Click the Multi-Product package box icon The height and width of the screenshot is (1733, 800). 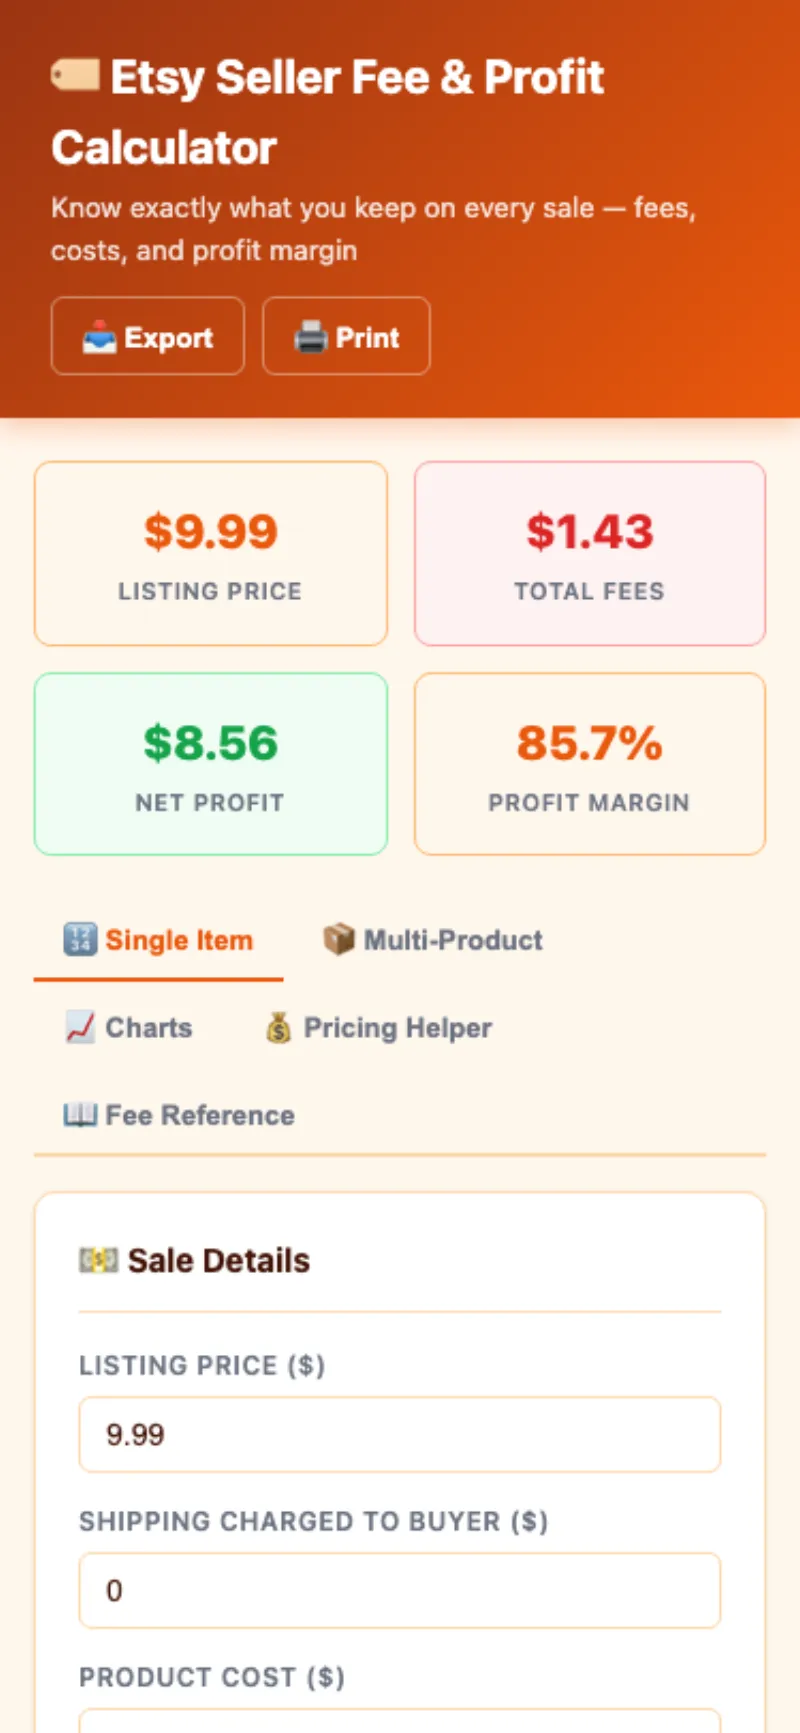[x=339, y=940]
